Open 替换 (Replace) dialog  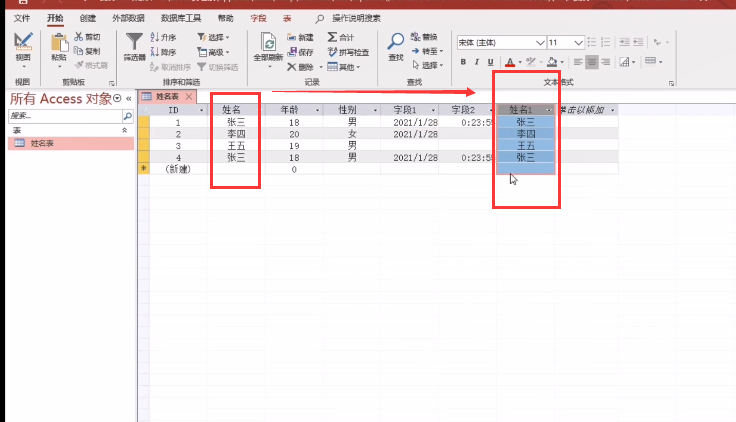click(x=424, y=37)
